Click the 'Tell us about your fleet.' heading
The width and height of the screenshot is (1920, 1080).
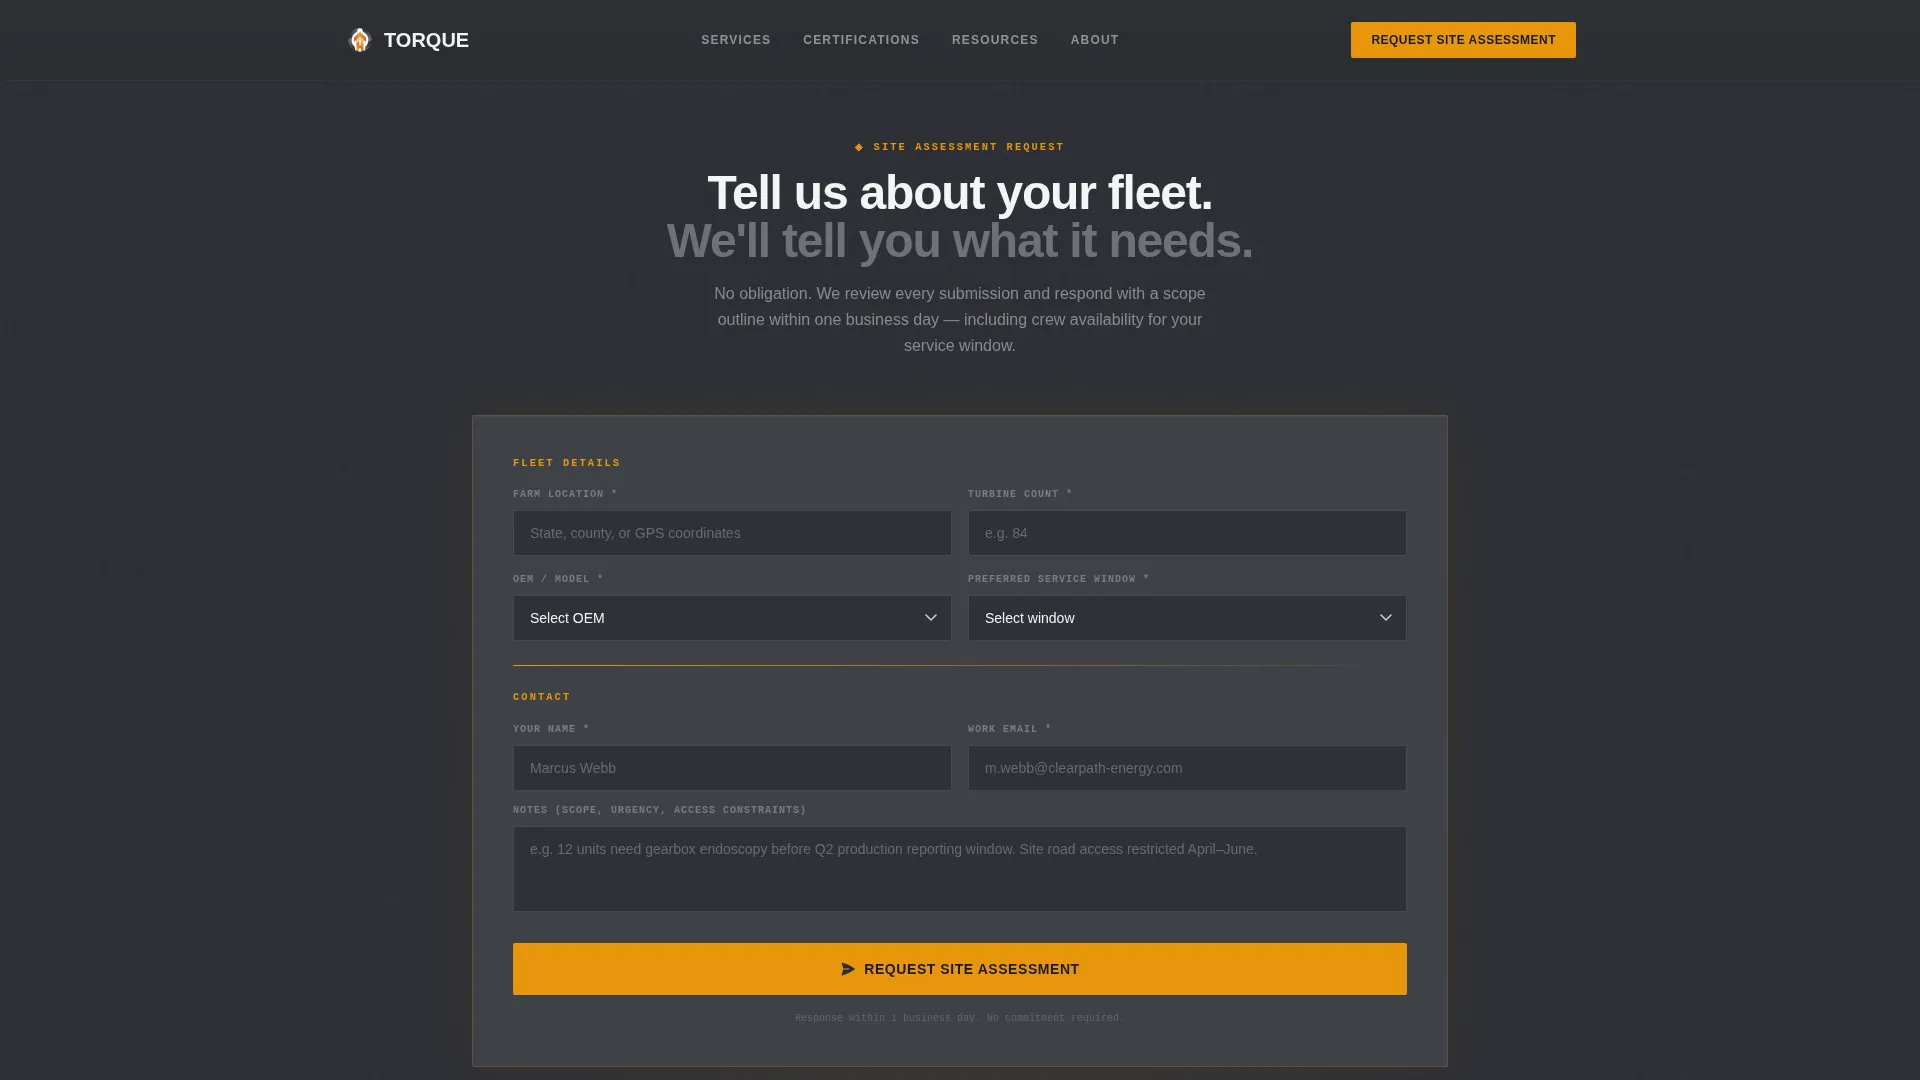(960, 193)
